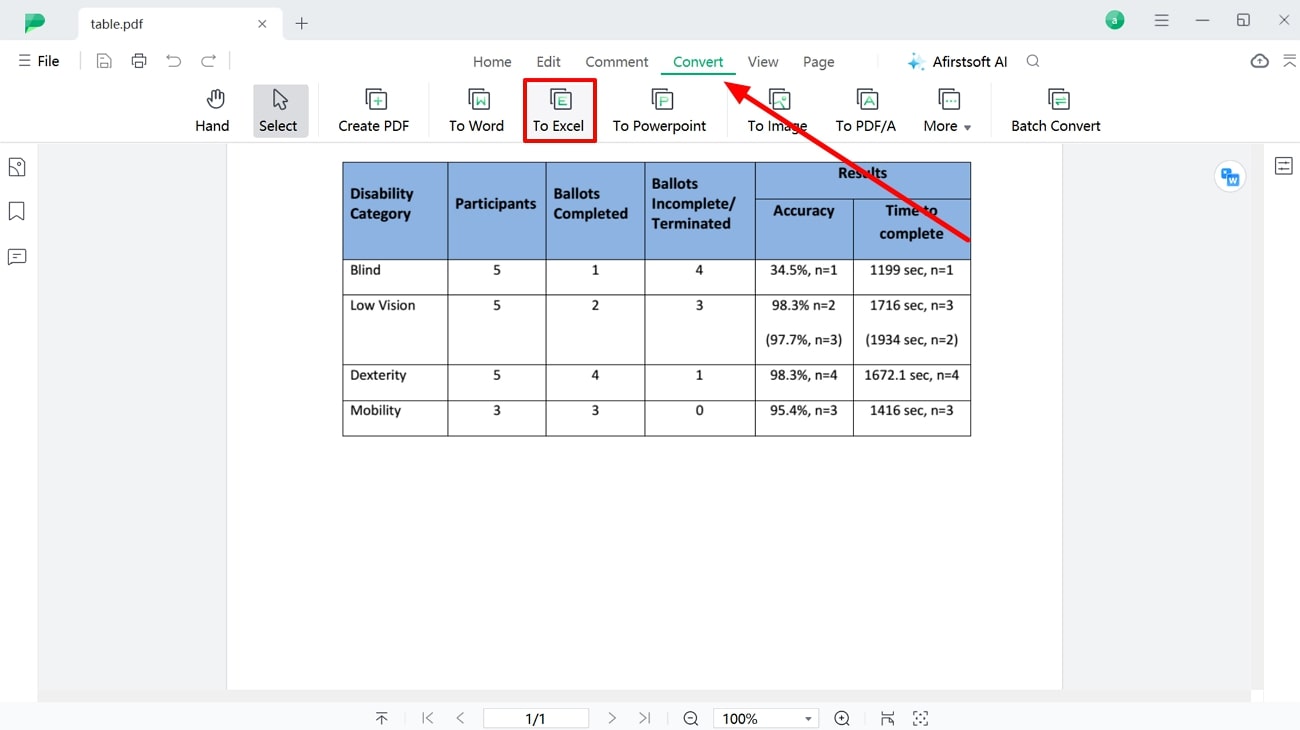Close the table.pdf tab
Image resolution: width=1300 pixels, height=730 pixels.
point(262,23)
